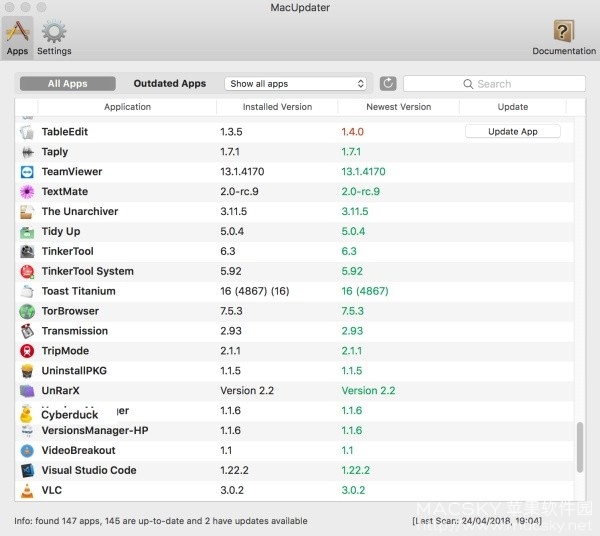Select the TripMode row name
Screen dimensions: 600x536
click(65, 351)
